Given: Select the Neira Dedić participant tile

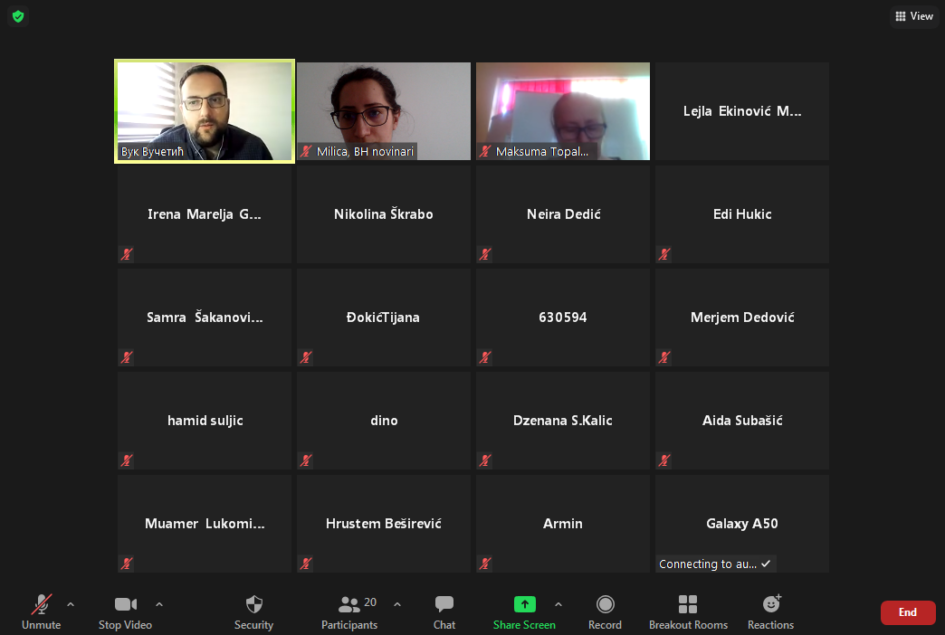Looking at the screenshot, I should tap(563, 214).
